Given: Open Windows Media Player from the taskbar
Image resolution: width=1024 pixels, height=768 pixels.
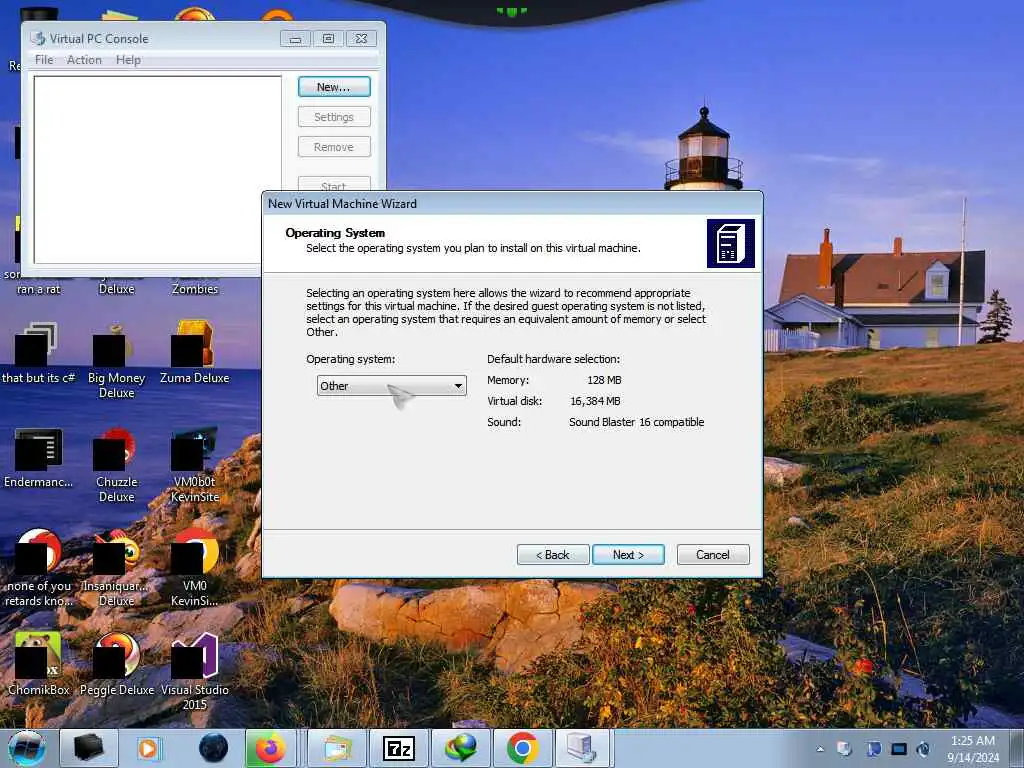Looking at the screenshot, I should coord(148,748).
